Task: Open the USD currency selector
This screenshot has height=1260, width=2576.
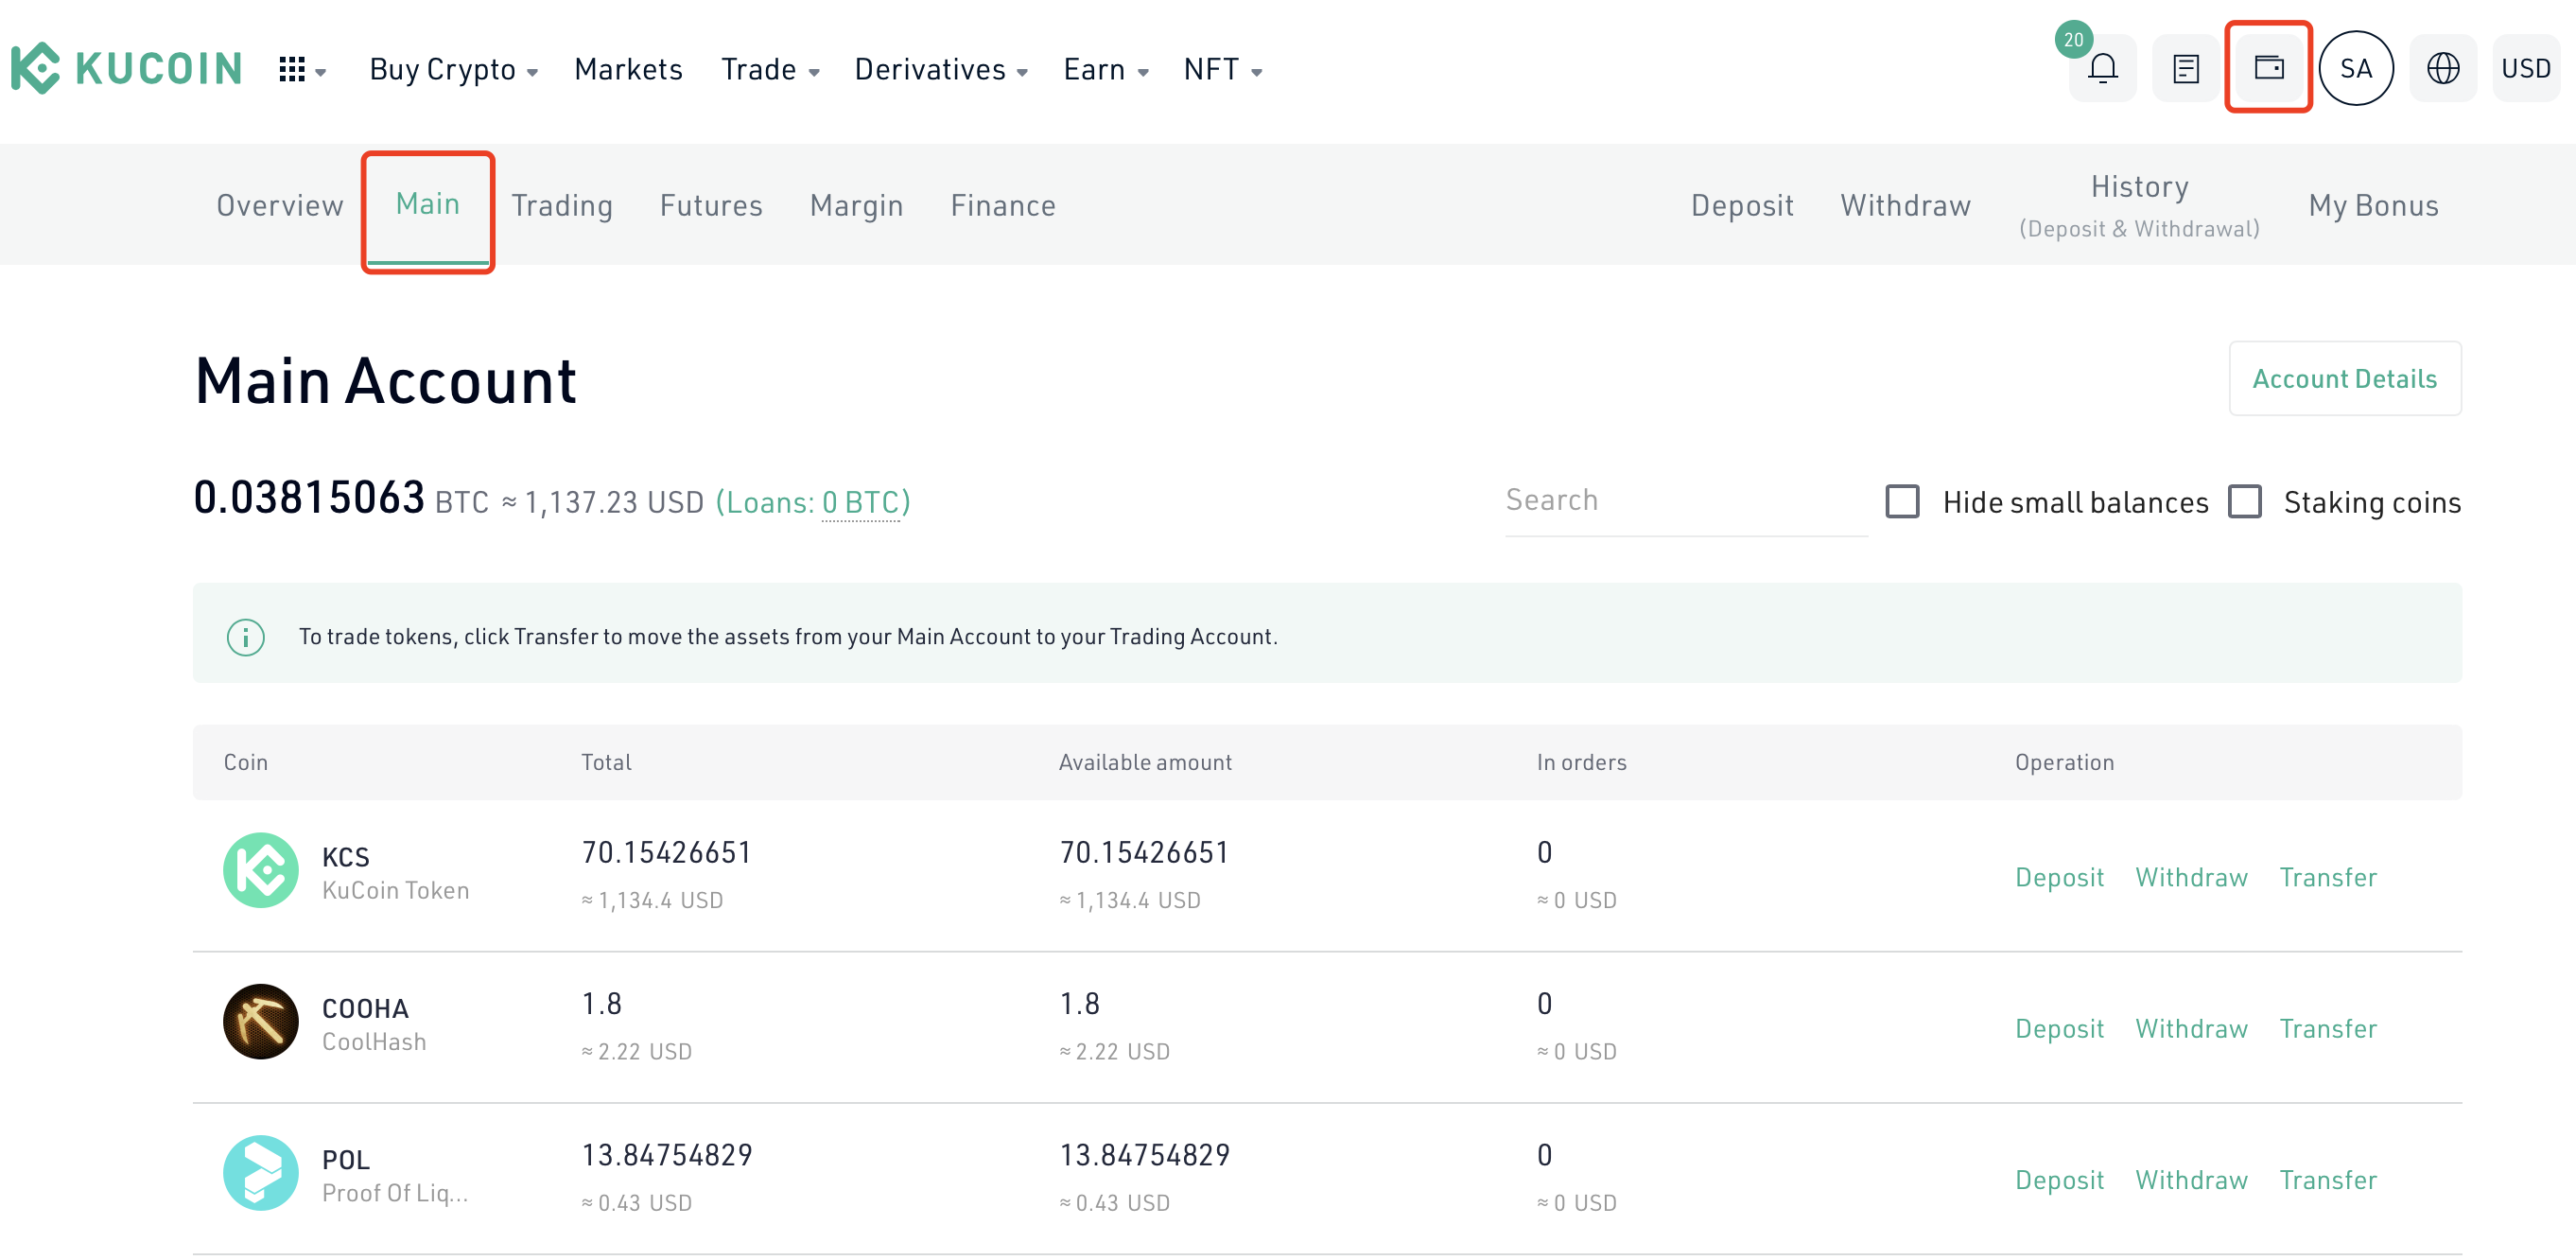Action: [2526, 68]
